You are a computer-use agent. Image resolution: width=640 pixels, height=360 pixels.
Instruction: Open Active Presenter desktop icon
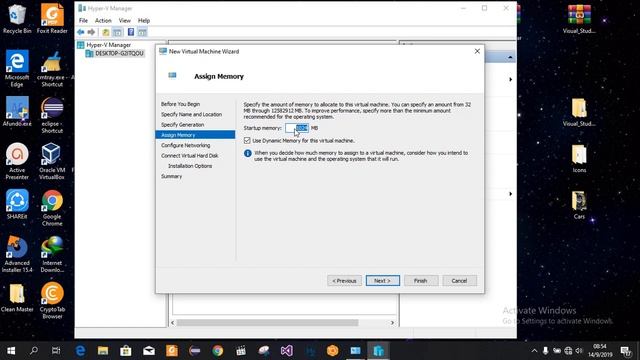click(x=17, y=161)
